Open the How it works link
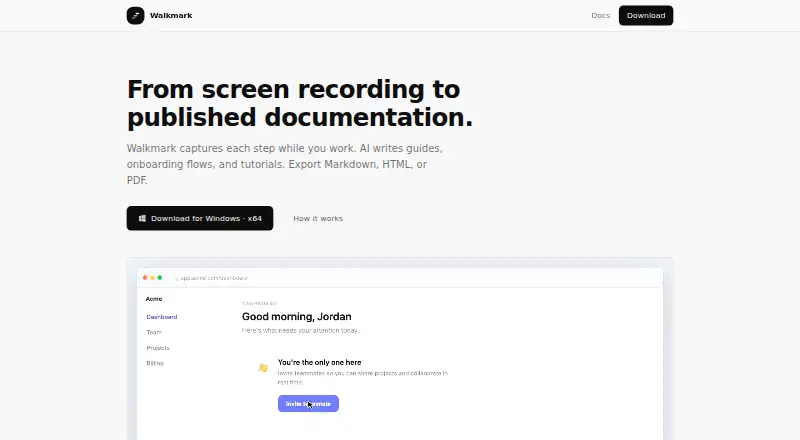This screenshot has height=440, width=800. tap(318, 218)
